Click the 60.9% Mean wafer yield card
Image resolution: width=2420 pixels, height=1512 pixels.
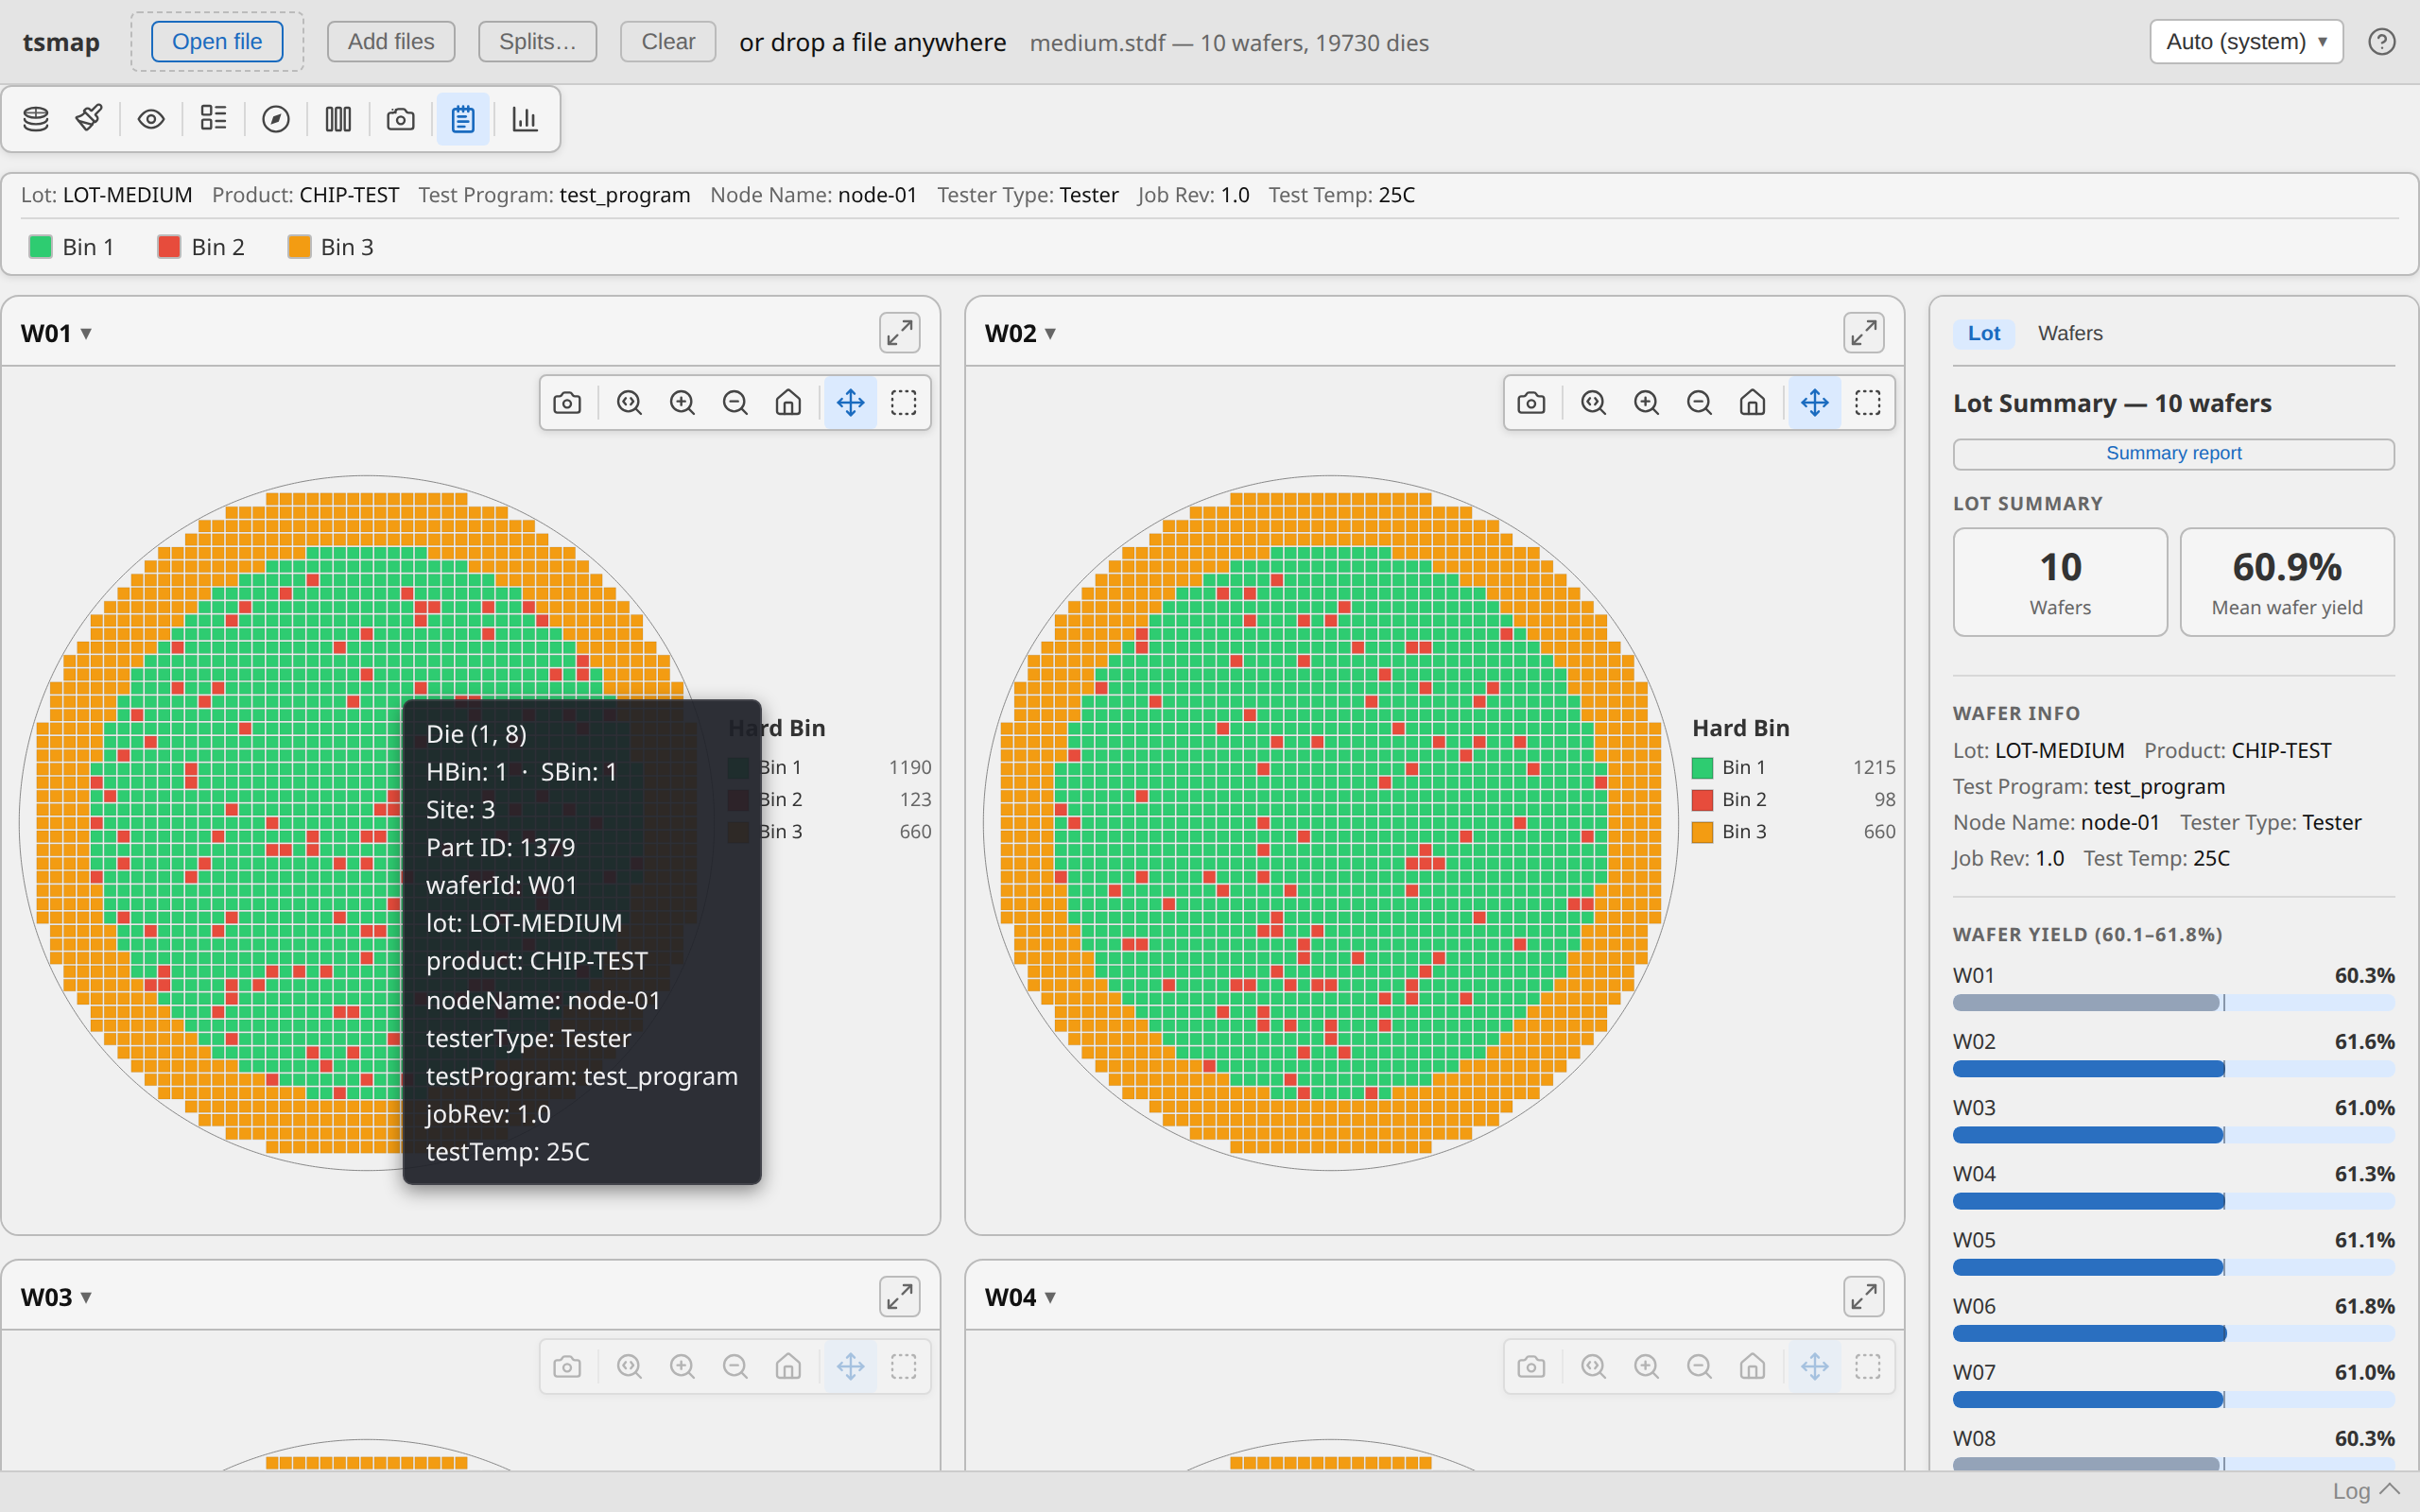pyautogui.click(x=2286, y=582)
